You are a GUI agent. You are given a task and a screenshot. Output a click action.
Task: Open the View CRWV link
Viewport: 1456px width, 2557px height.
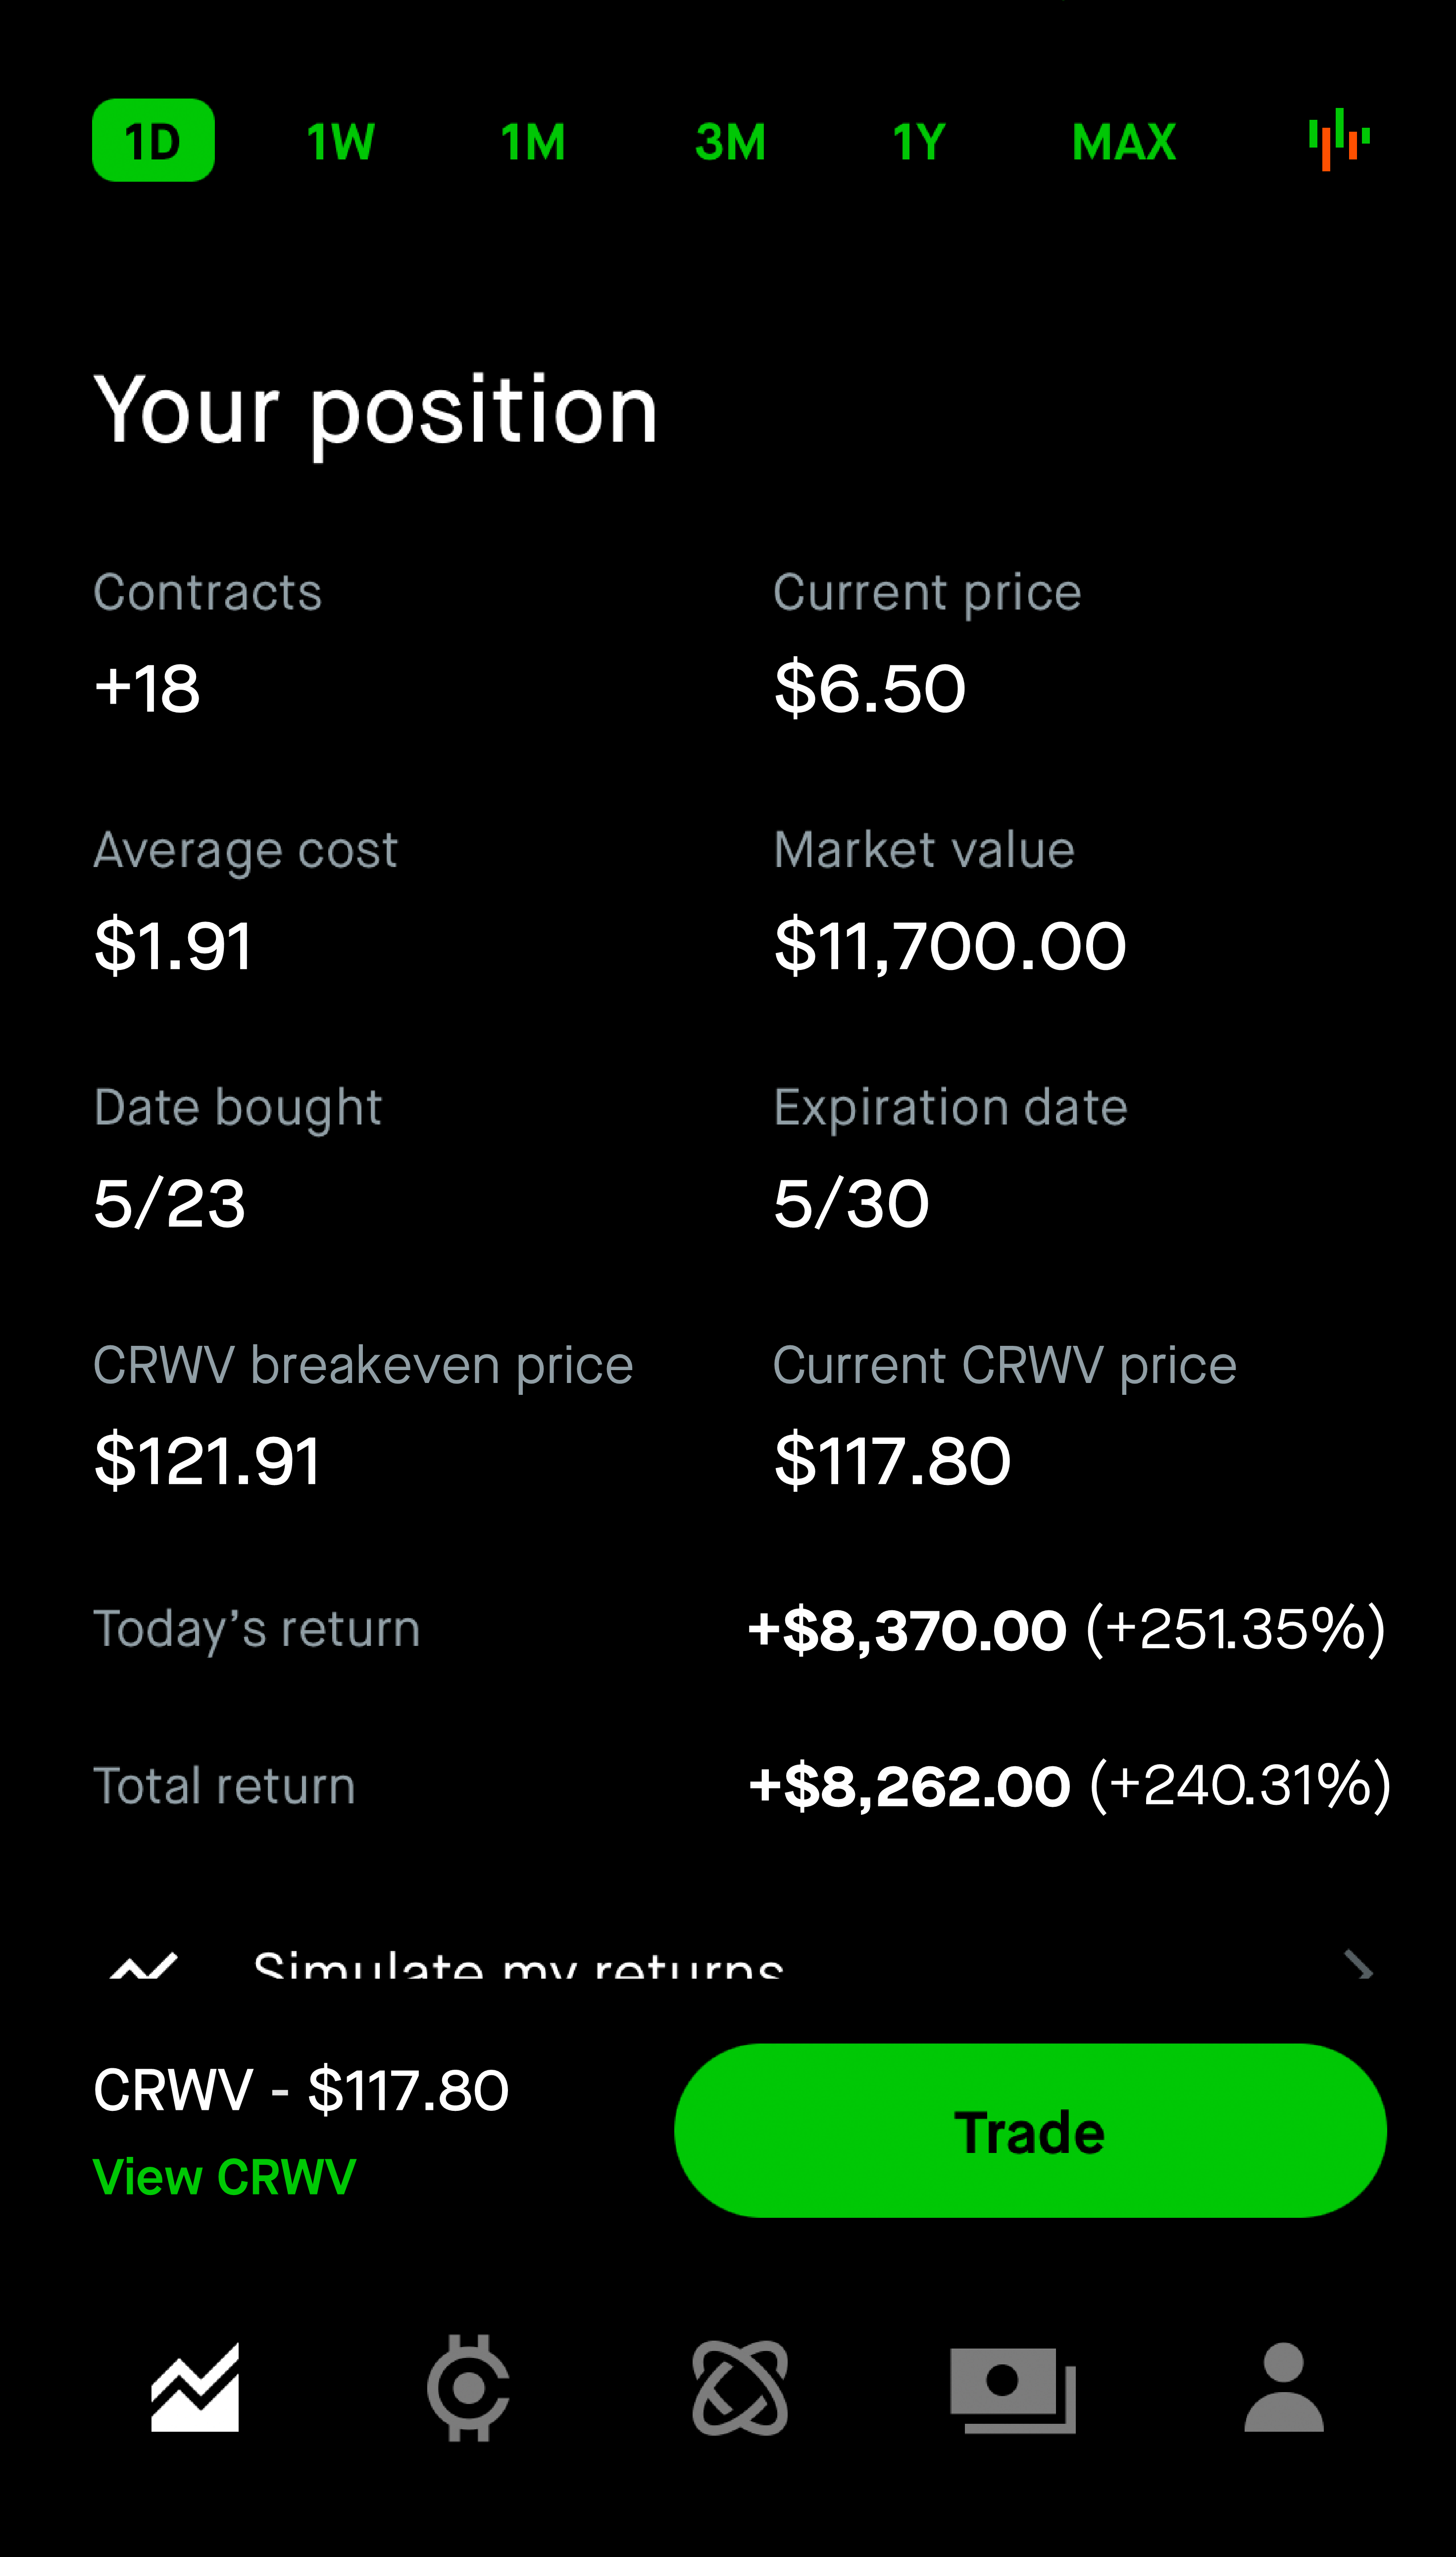click(224, 2177)
